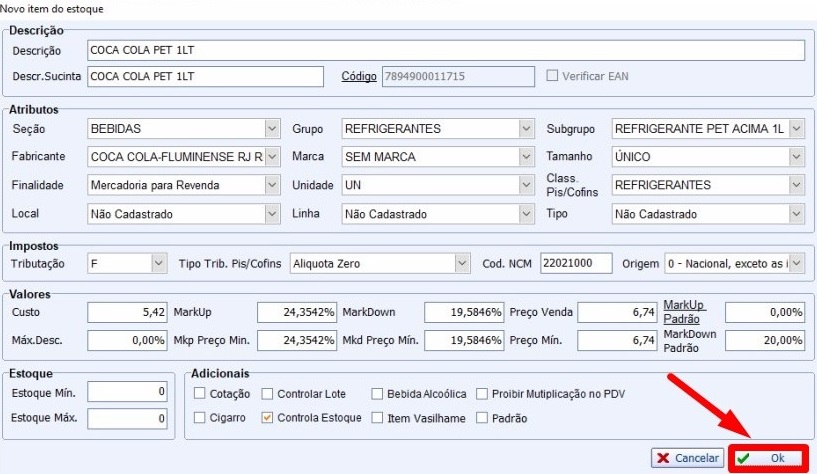Click the Cancelar button
The width and height of the screenshot is (817, 474).
pos(687,458)
